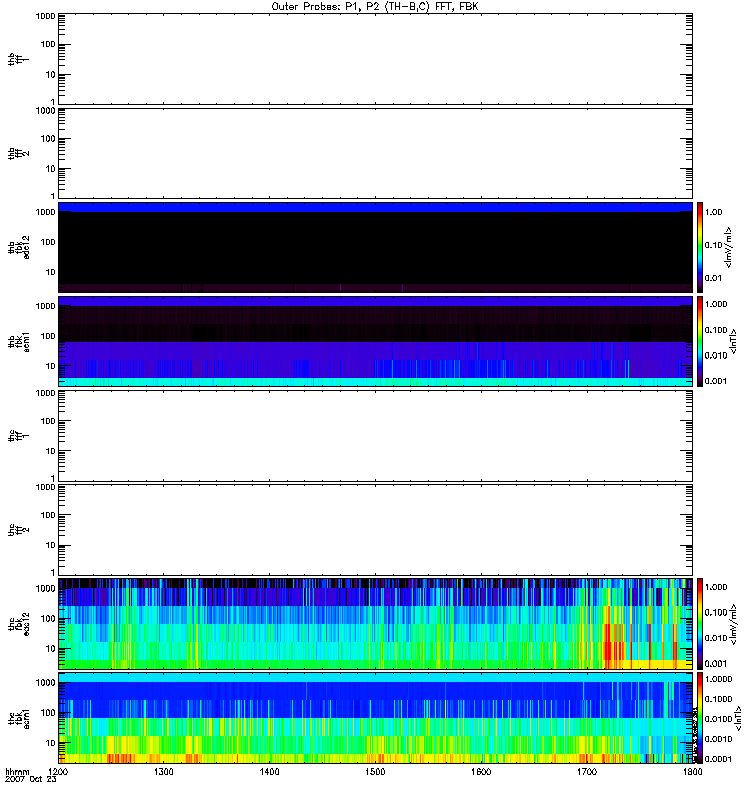Click the 'thb fff 1' y-axis label
Screen dimensions: 750x800
click(18, 59)
